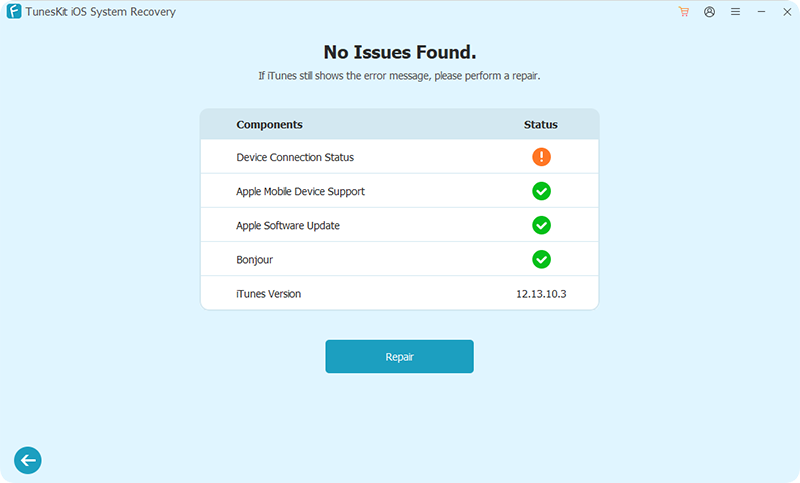Open the shopping cart purchase icon
This screenshot has width=800, height=483.
684,12
